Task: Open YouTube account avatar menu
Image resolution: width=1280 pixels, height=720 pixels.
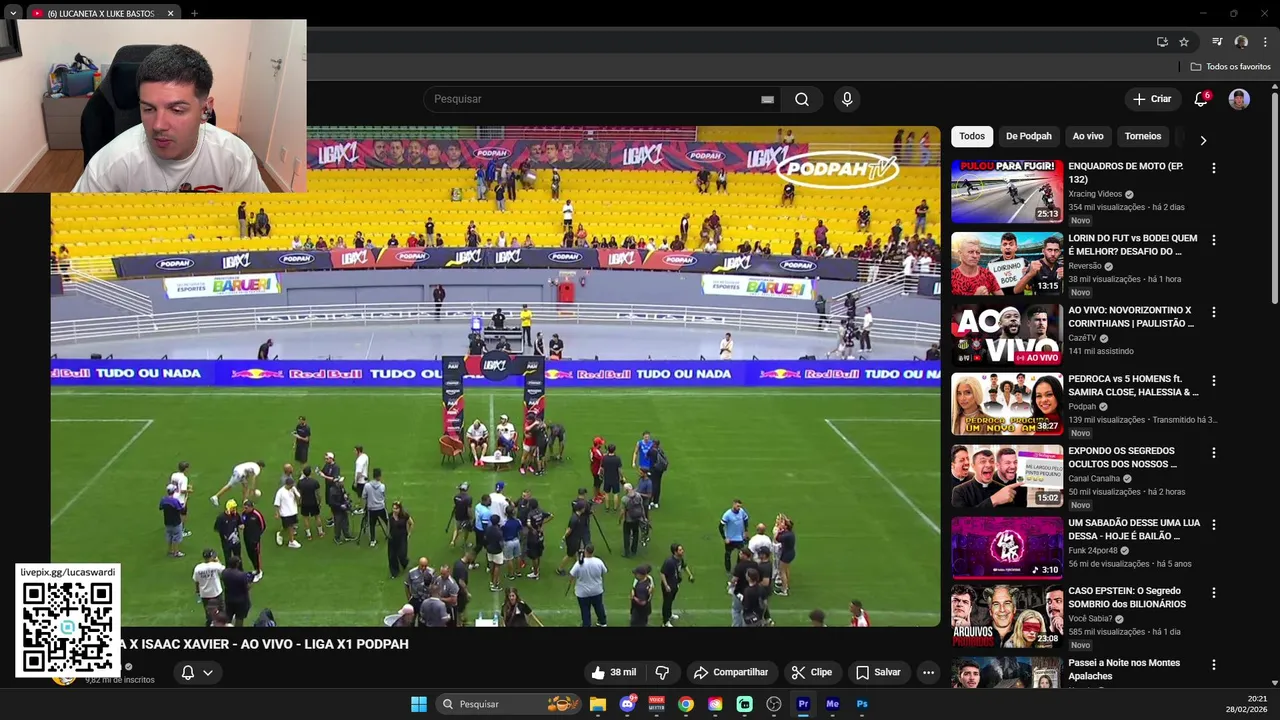Action: click(1239, 99)
